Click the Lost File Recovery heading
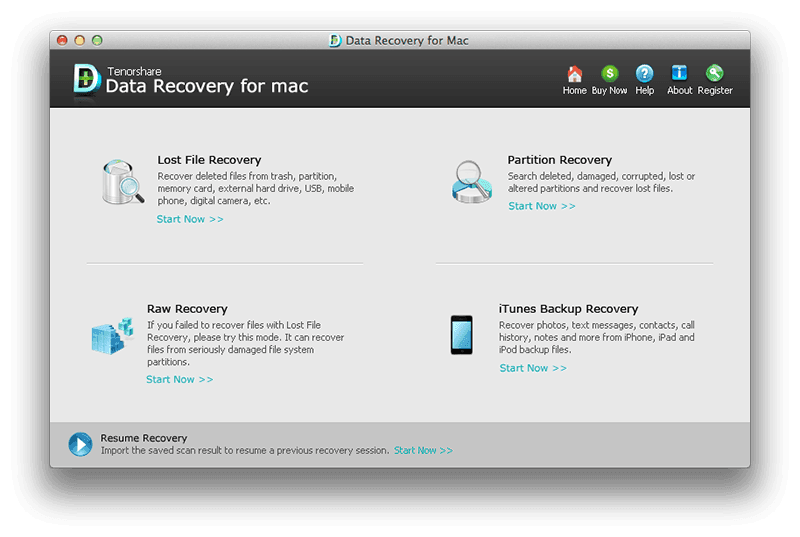 209,160
